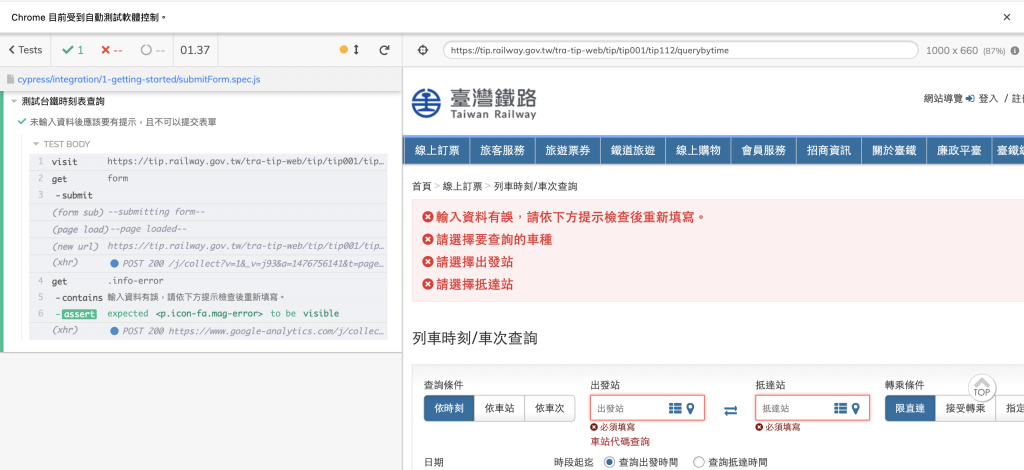Select the 查詢抵達時間 radio button
The image size is (1024, 470).
pos(699,462)
